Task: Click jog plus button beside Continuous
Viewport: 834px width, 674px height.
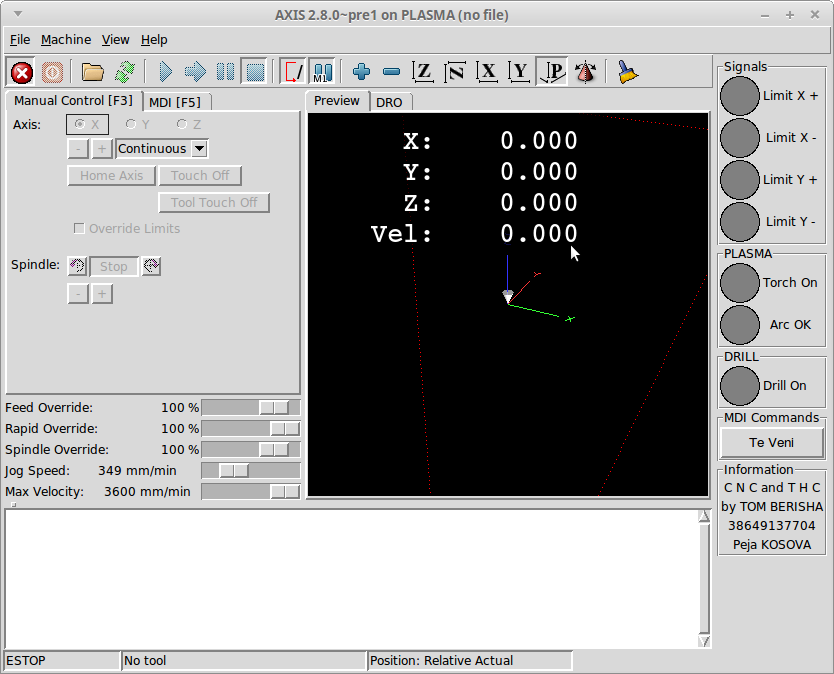Action: pyautogui.click(x=102, y=148)
